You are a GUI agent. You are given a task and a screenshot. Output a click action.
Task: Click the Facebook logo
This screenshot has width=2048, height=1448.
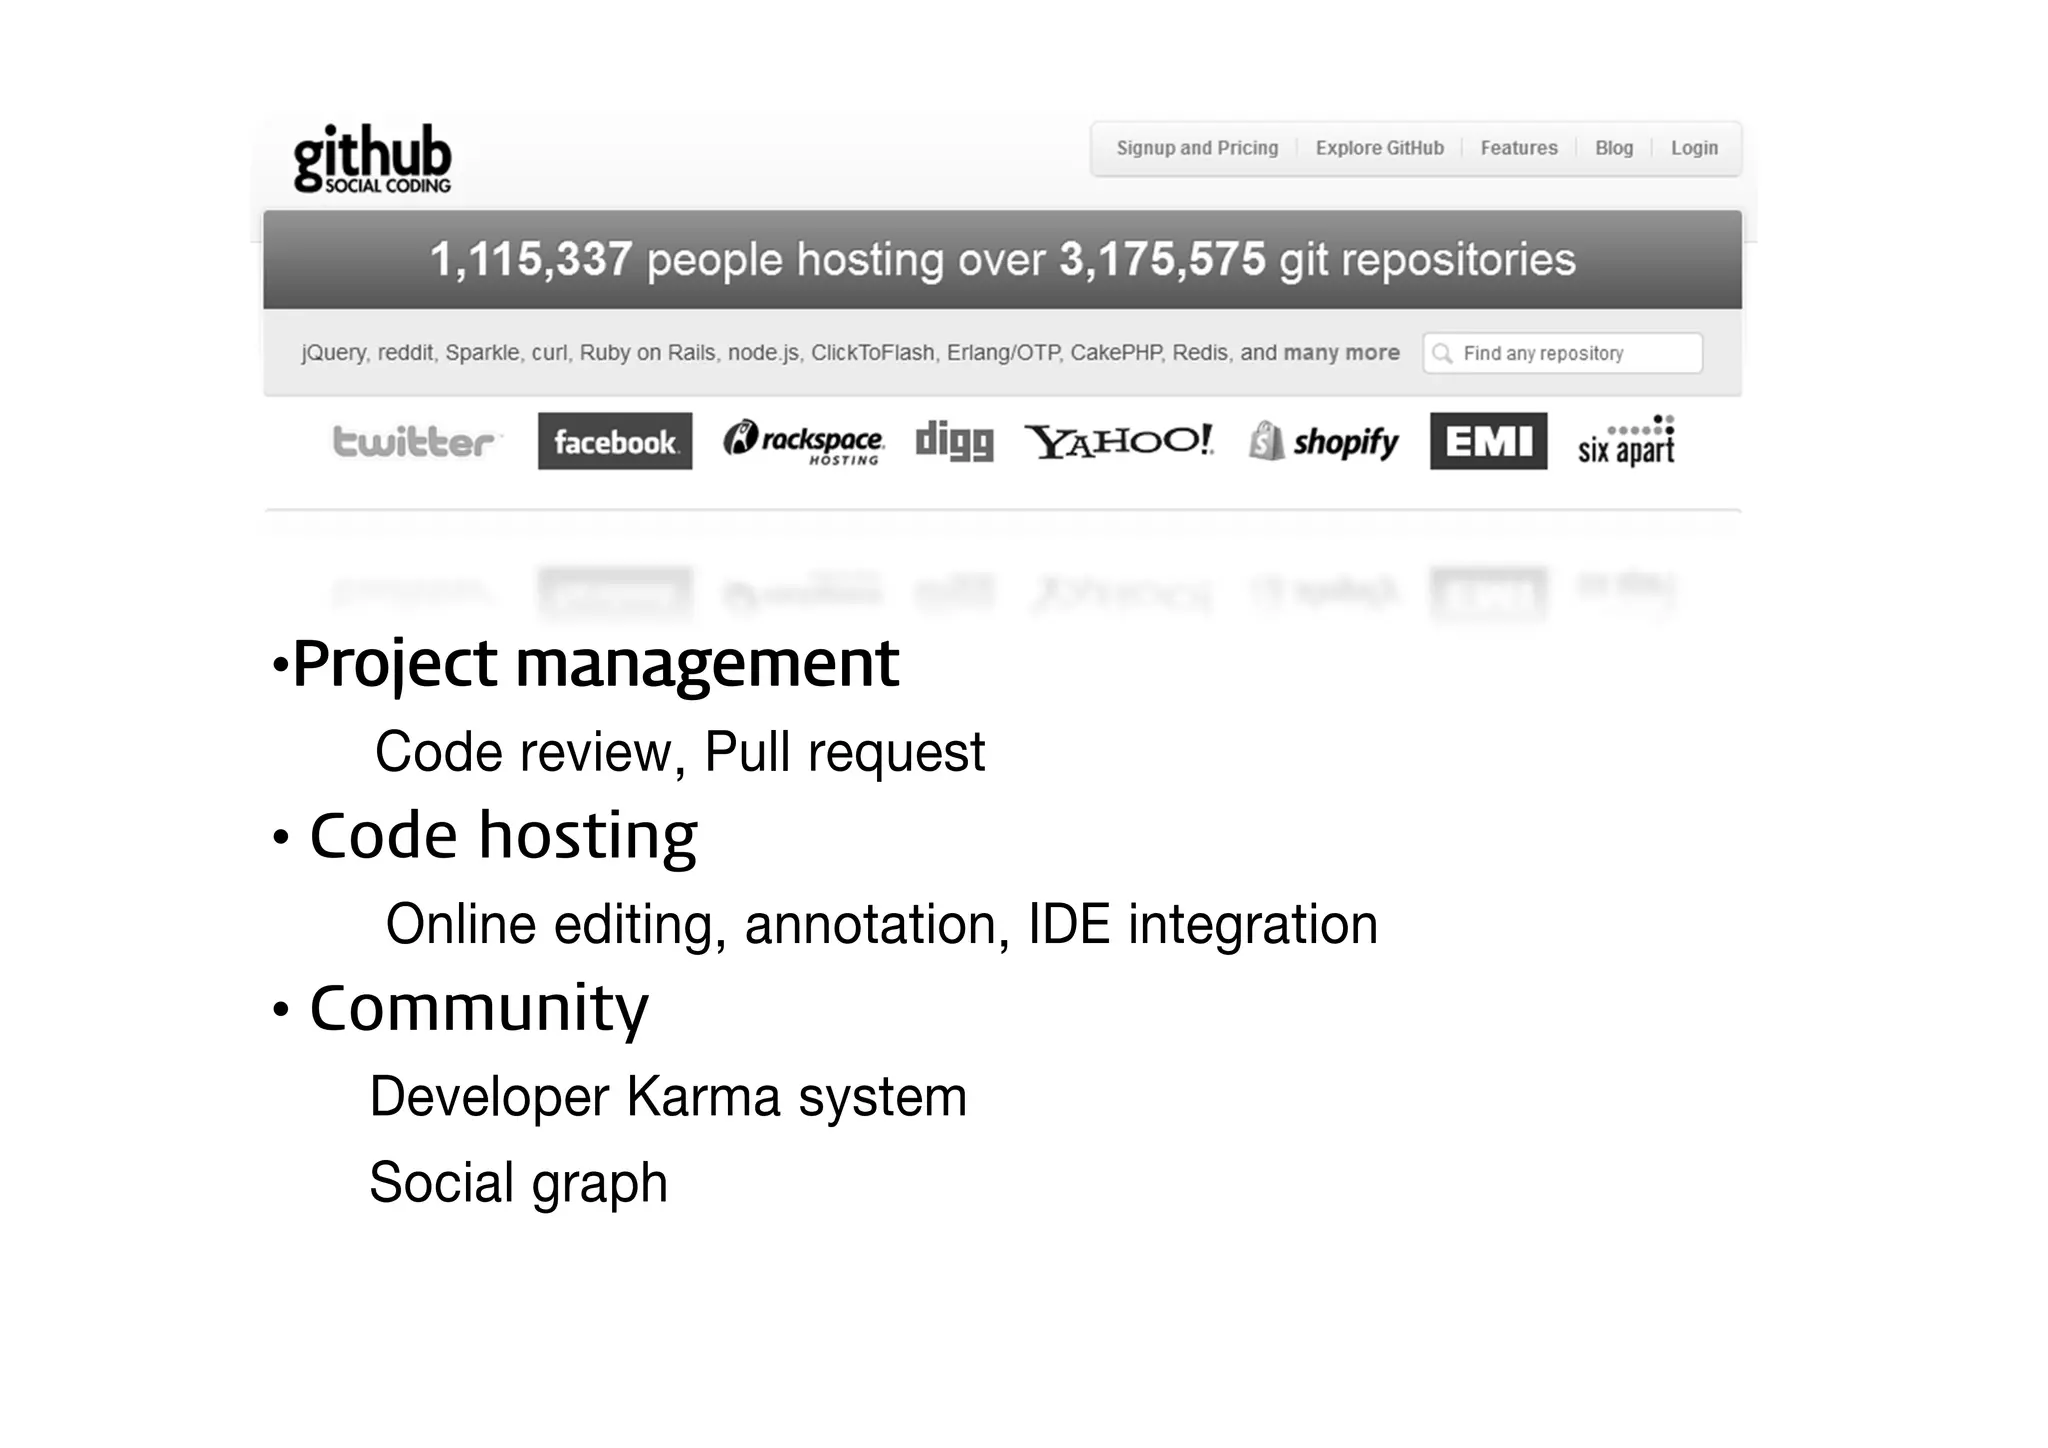coord(615,441)
